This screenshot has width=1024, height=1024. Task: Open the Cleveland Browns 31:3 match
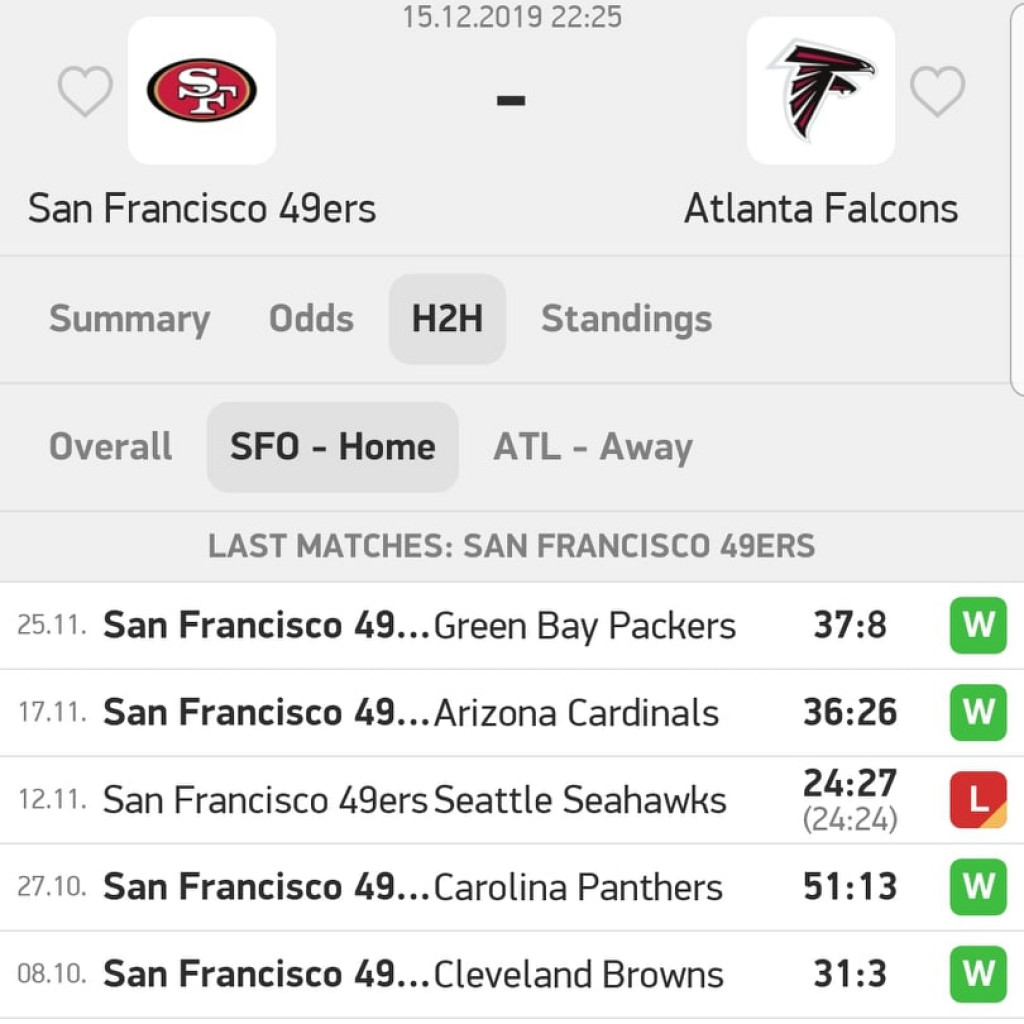512,974
